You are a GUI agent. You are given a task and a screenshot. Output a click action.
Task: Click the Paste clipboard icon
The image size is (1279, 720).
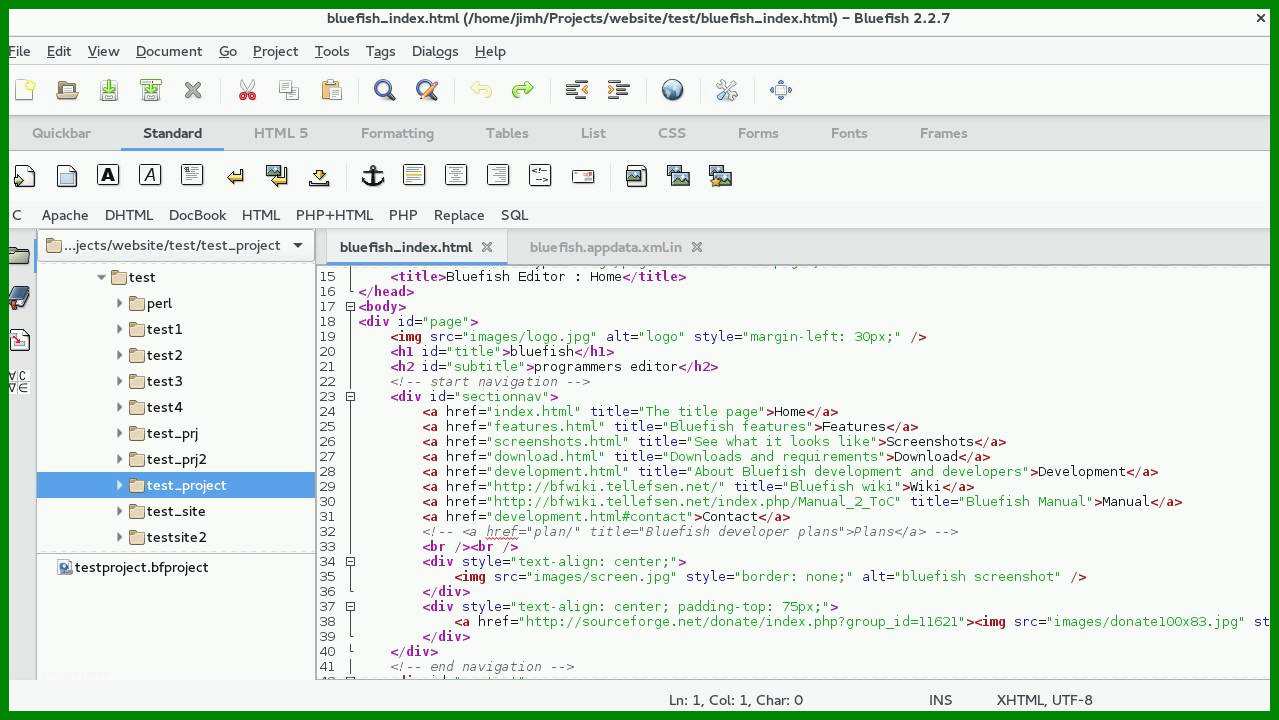331,90
